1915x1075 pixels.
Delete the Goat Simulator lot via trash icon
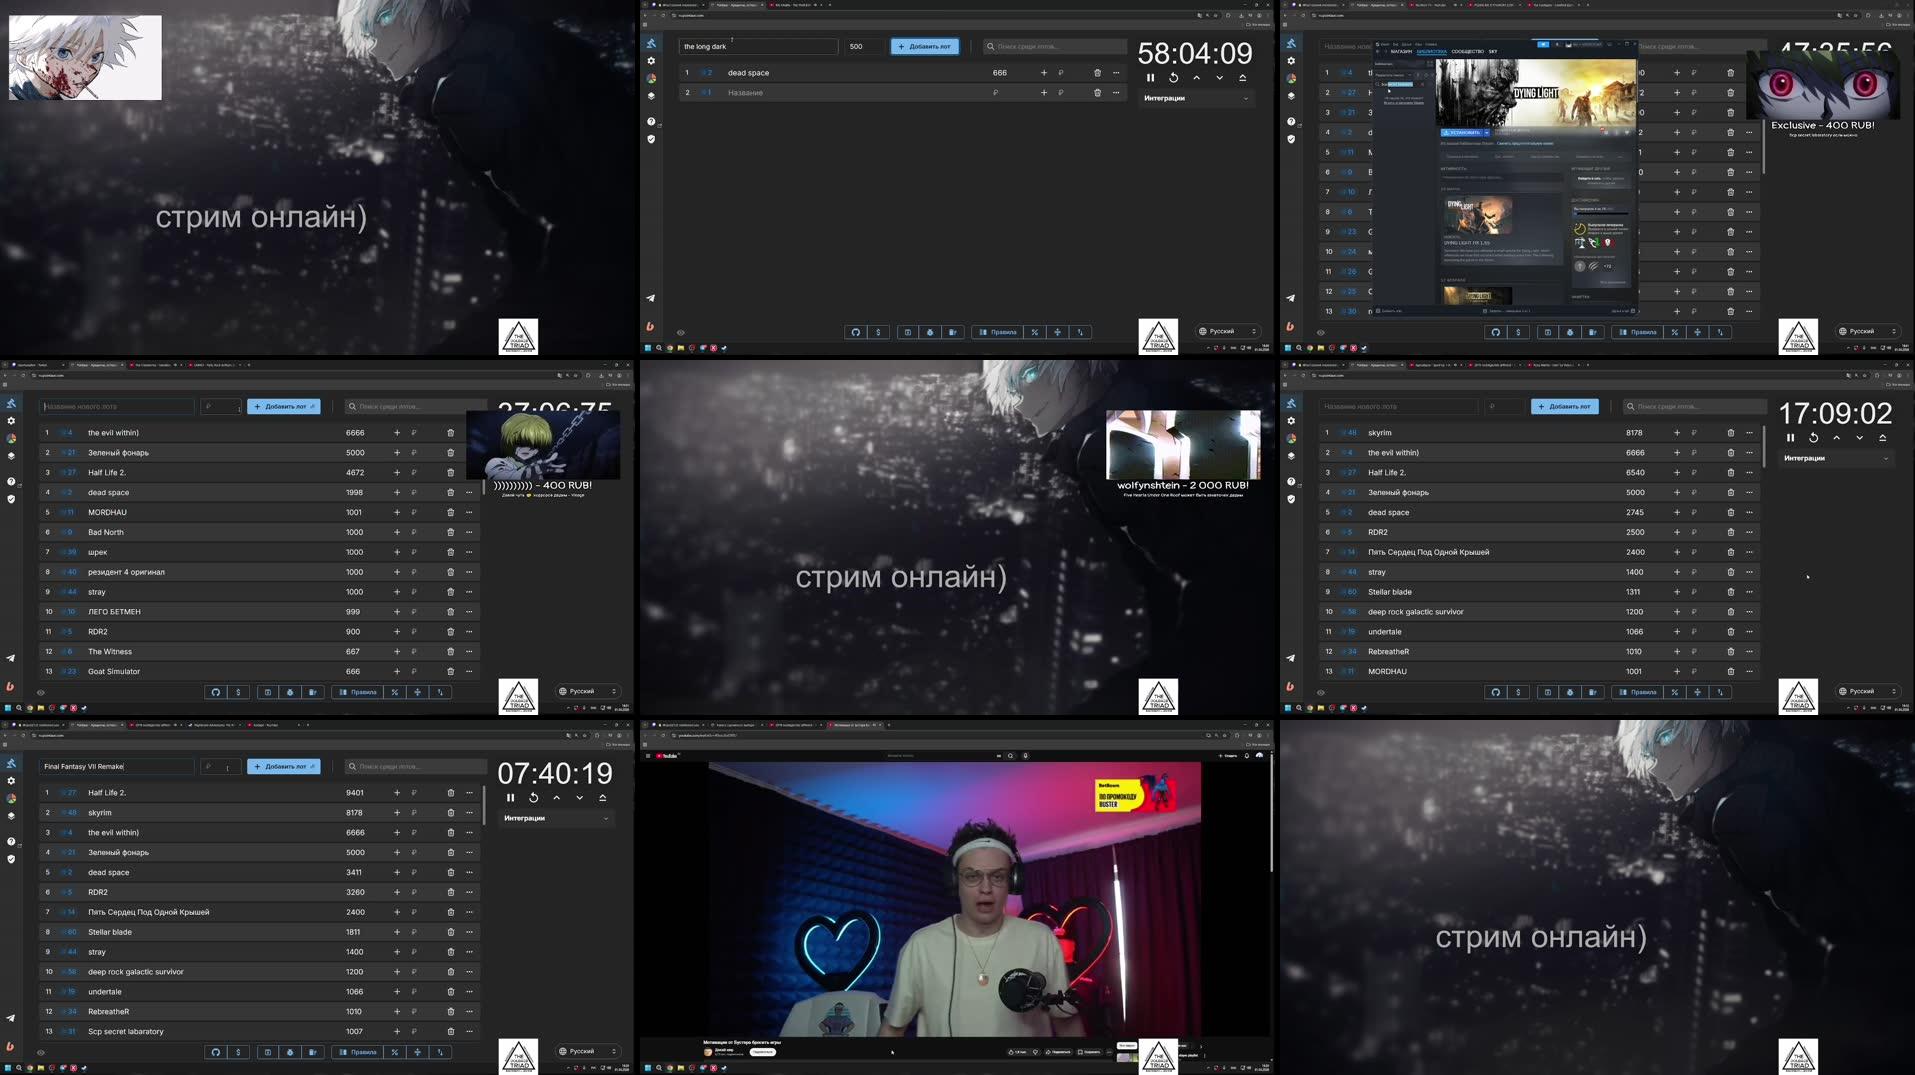pos(451,671)
